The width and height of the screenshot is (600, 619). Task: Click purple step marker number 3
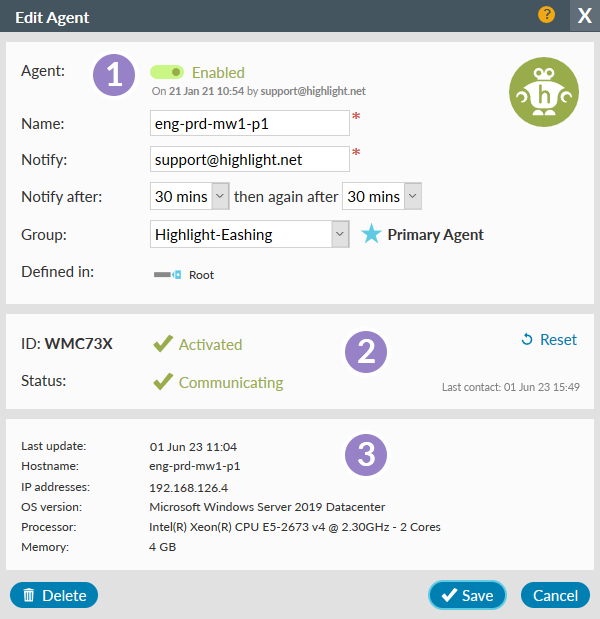367,455
